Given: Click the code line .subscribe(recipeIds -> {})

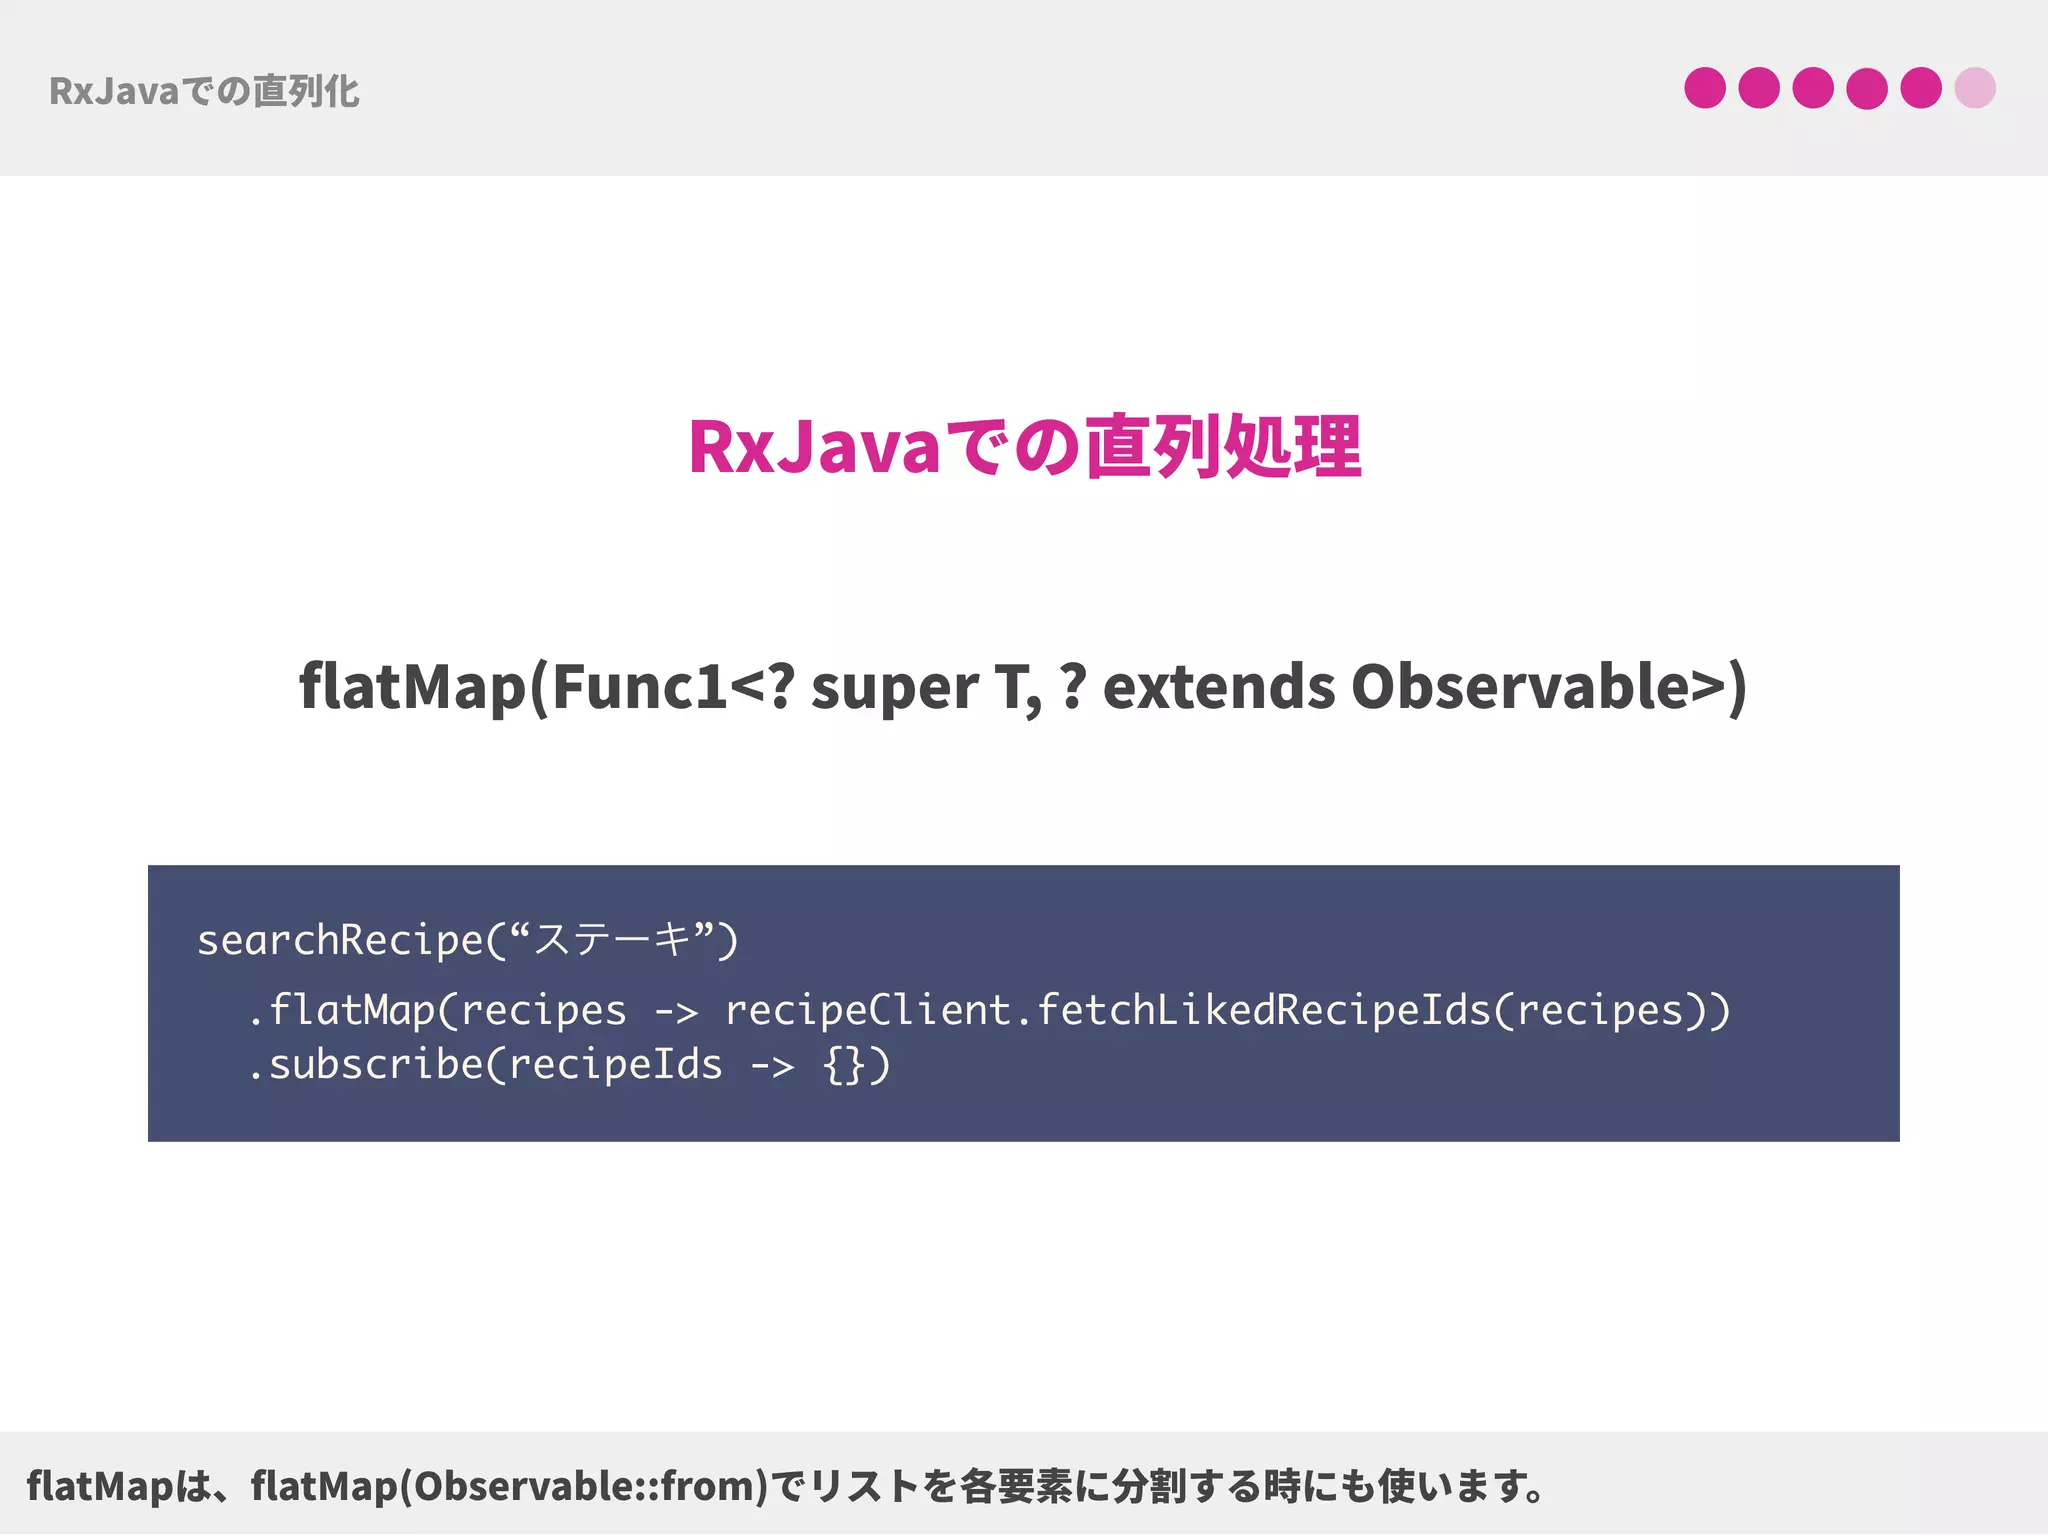Looking at the screenshot, I should [x=569, y=1064].
